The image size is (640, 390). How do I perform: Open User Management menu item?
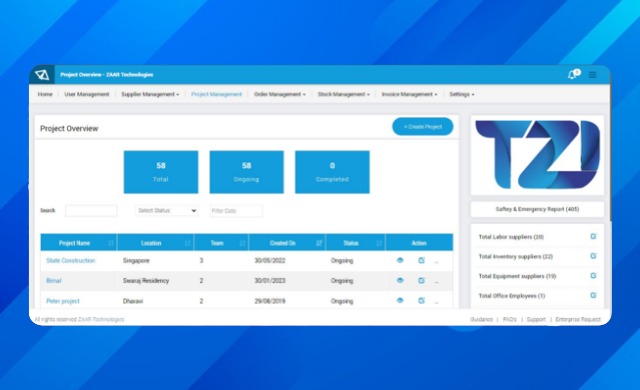click(x=87, y=94)
